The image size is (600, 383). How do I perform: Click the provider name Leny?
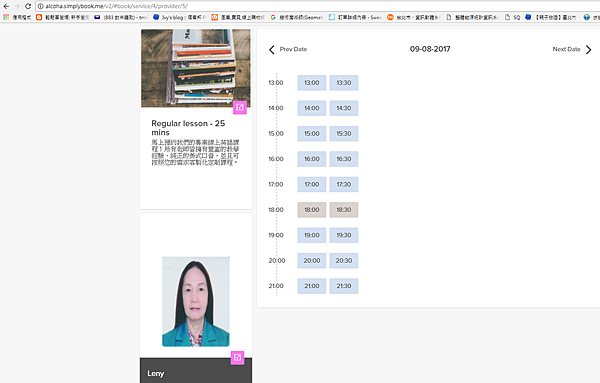click(x=156, y=373)
